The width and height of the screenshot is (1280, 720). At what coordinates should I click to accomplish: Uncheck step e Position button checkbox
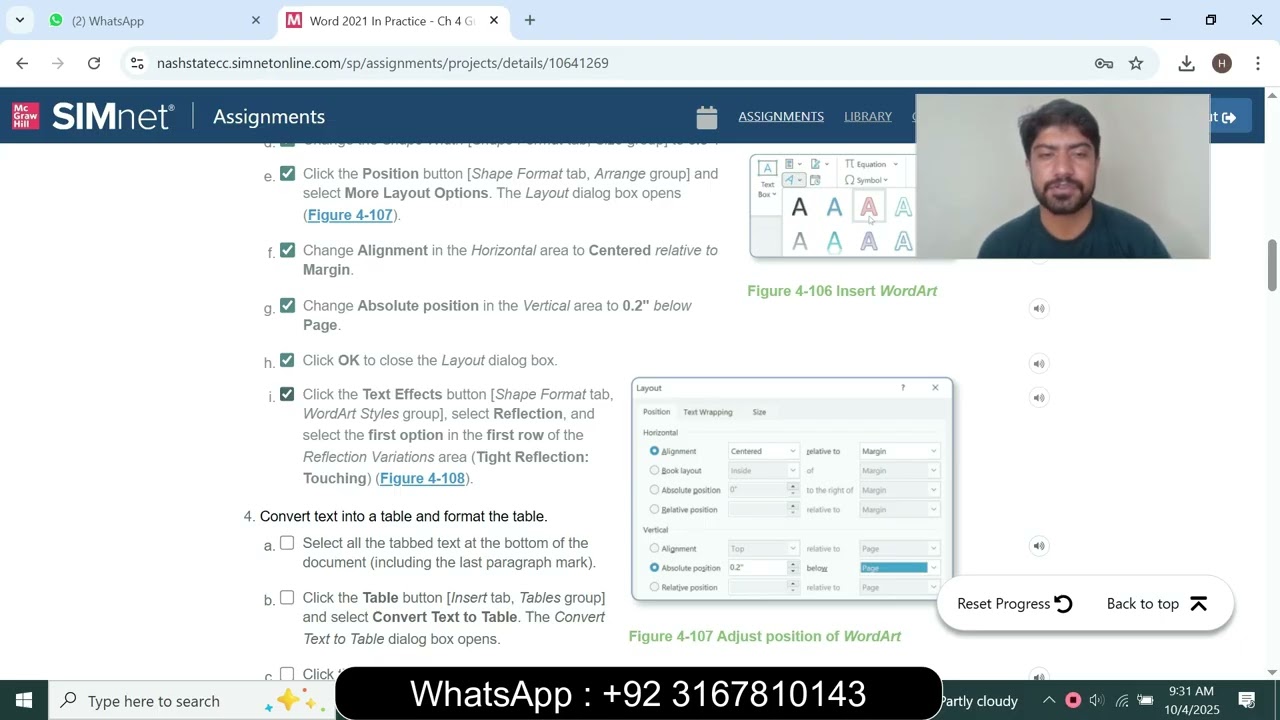[x=287, y=173]
